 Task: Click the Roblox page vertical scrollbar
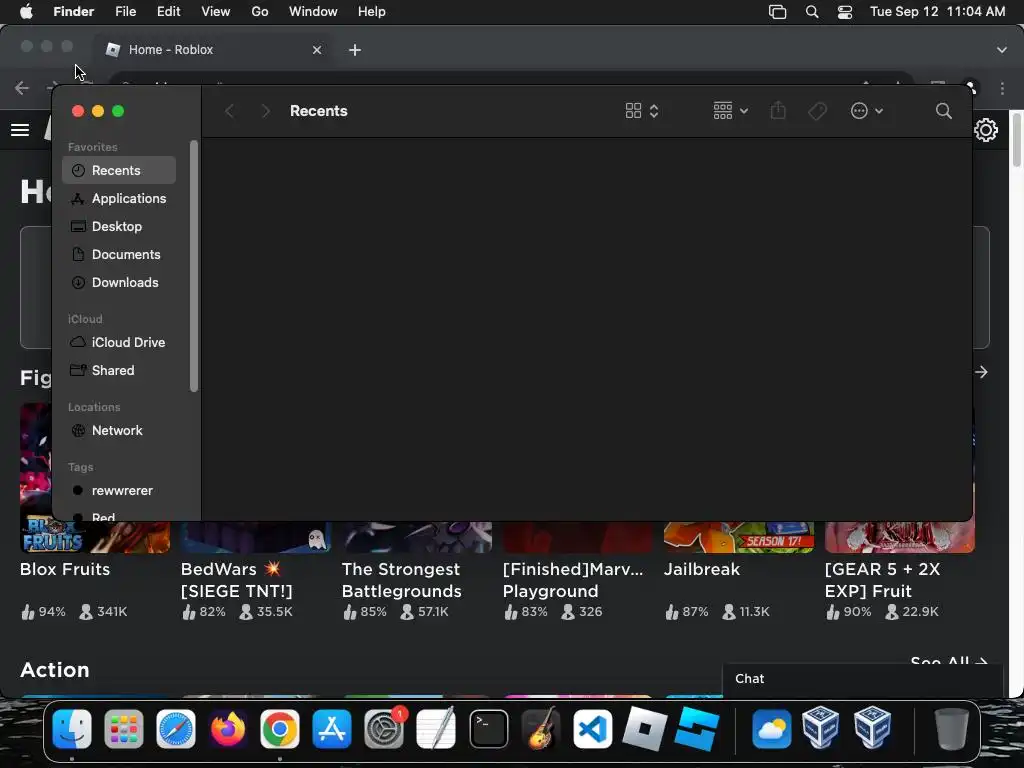click(x=1017, y=139)
